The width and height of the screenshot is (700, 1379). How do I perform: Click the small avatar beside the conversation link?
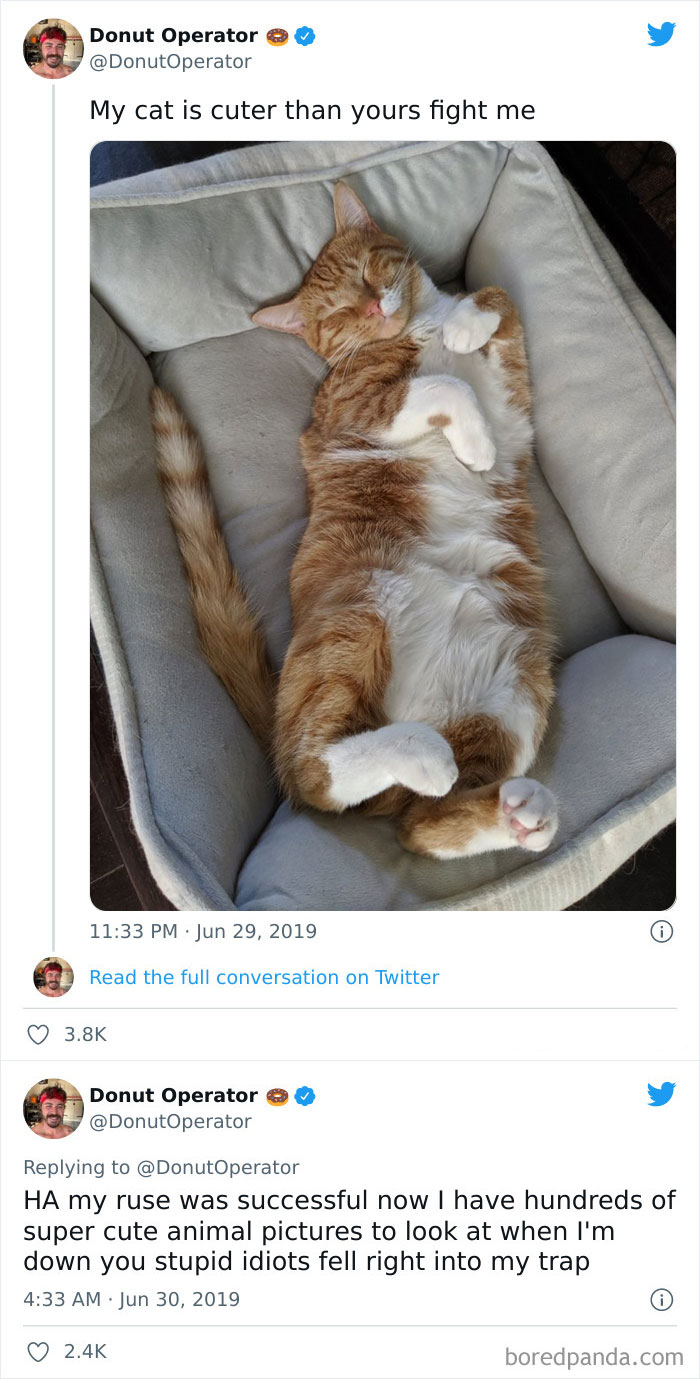point(53,977)
